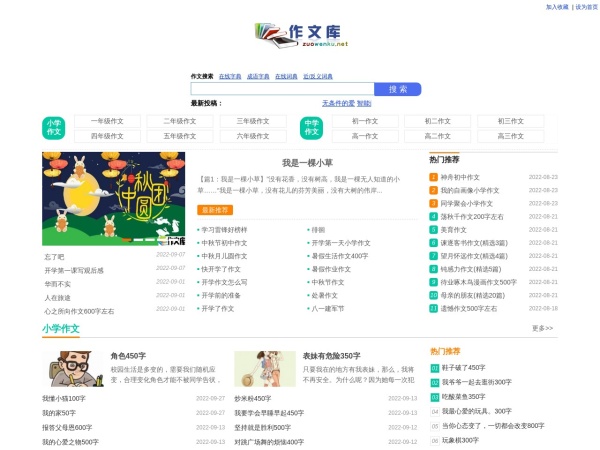
Task: Click cartoon thumbnail for 角色450字
Action: click(73, 369)
